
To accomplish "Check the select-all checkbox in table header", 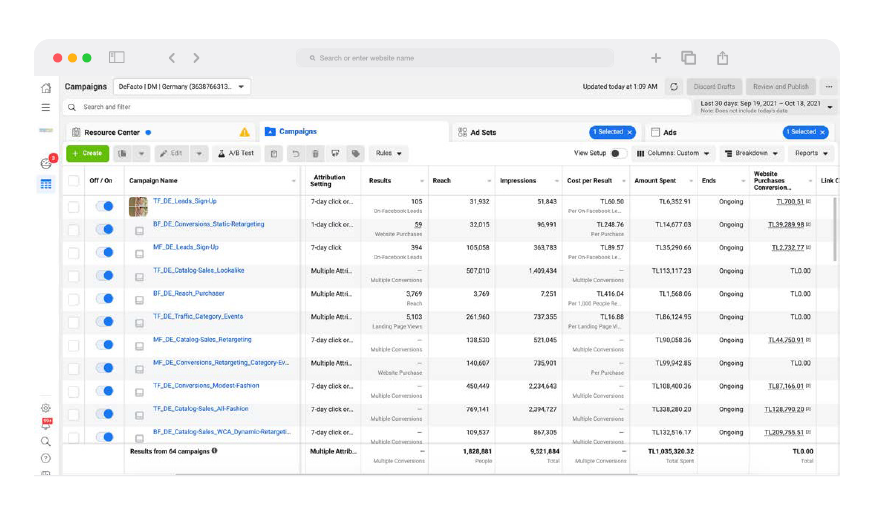I will pos(74,181).
